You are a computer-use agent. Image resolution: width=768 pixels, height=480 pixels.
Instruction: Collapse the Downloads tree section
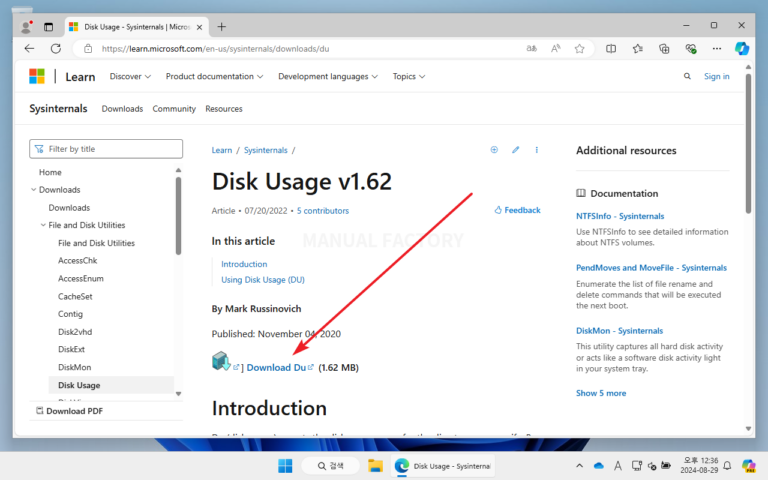33,190
